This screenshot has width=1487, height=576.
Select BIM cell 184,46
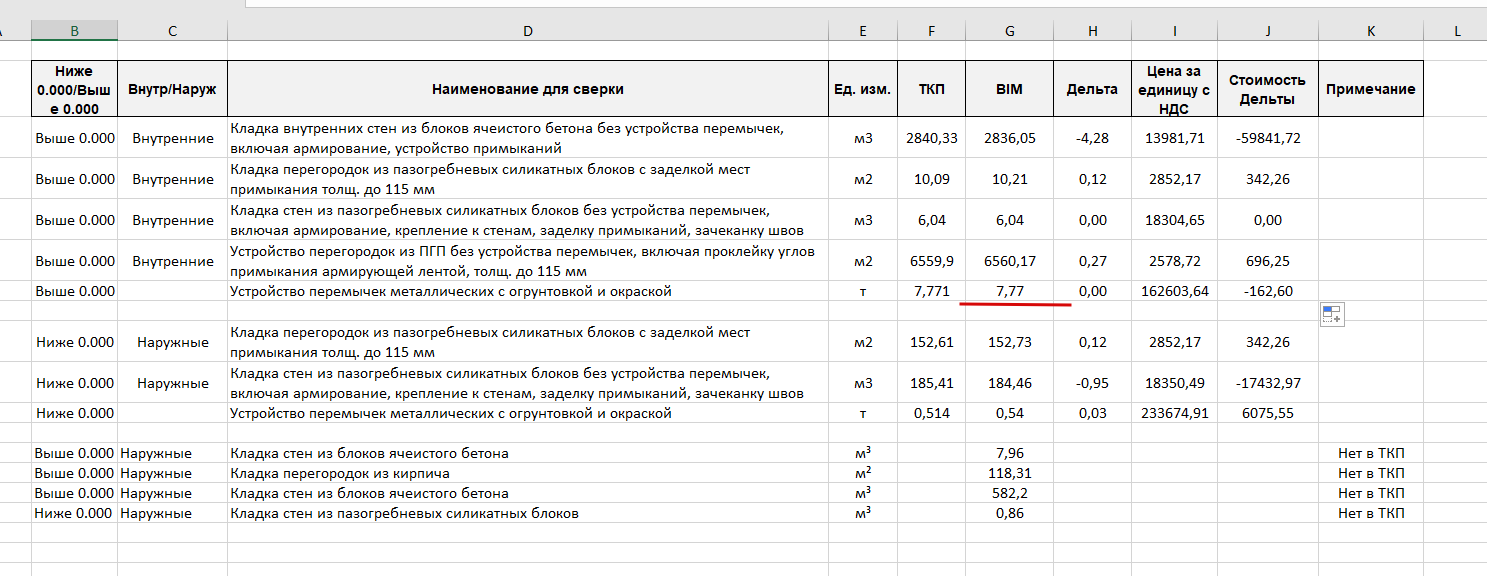pyautogui.click(x=1010, y=383)
